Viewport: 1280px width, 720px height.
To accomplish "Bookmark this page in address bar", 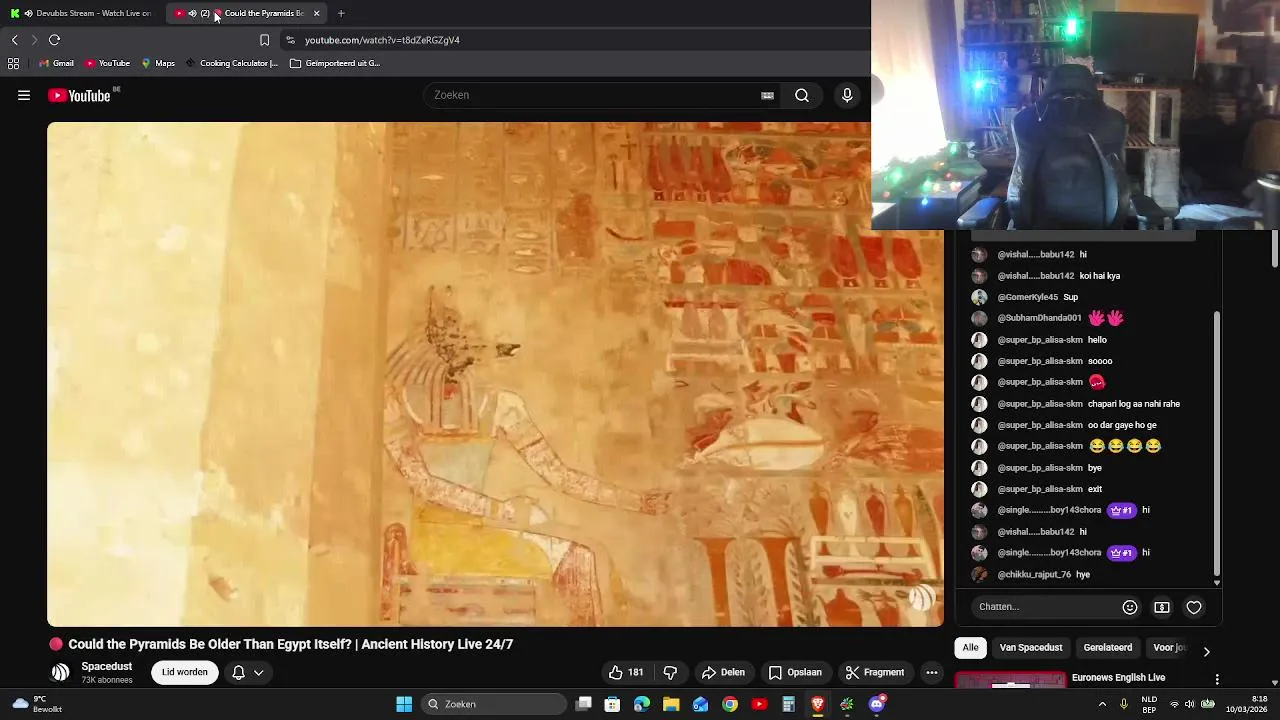I will click(x=264, y=40).
